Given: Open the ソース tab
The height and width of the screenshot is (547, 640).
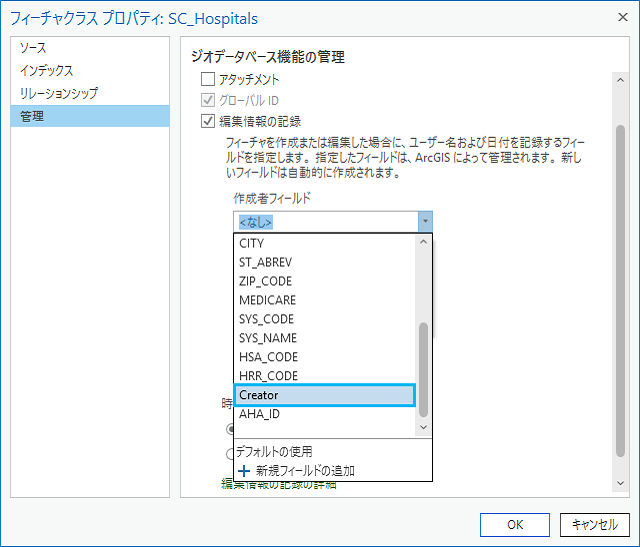Looking at the screenshot, I should point(33,48).
